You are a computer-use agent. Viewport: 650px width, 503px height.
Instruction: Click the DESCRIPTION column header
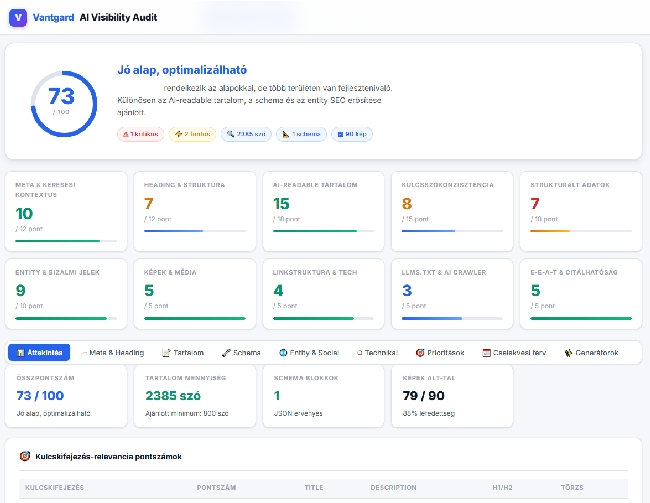[x=393, y=488]
